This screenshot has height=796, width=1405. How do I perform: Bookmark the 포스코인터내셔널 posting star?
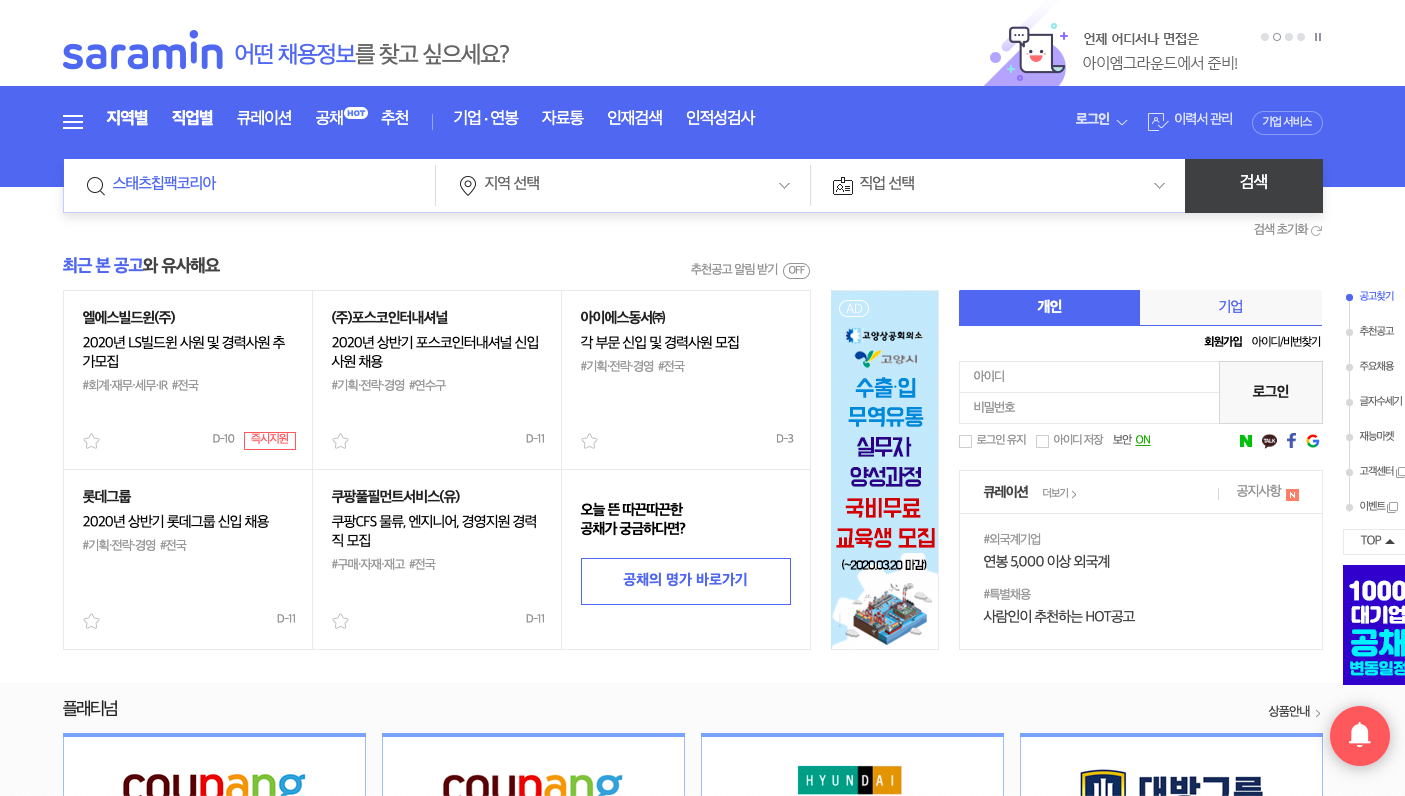(x=340, y=441)
